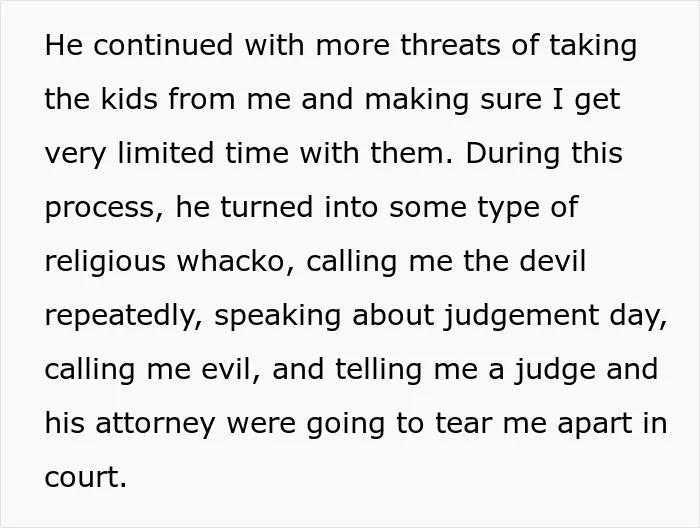Click the word "religious" in the text
Image resolution: width=700 pixels, height=528 pixels.
pyautogui.click(x=105, y=262)
